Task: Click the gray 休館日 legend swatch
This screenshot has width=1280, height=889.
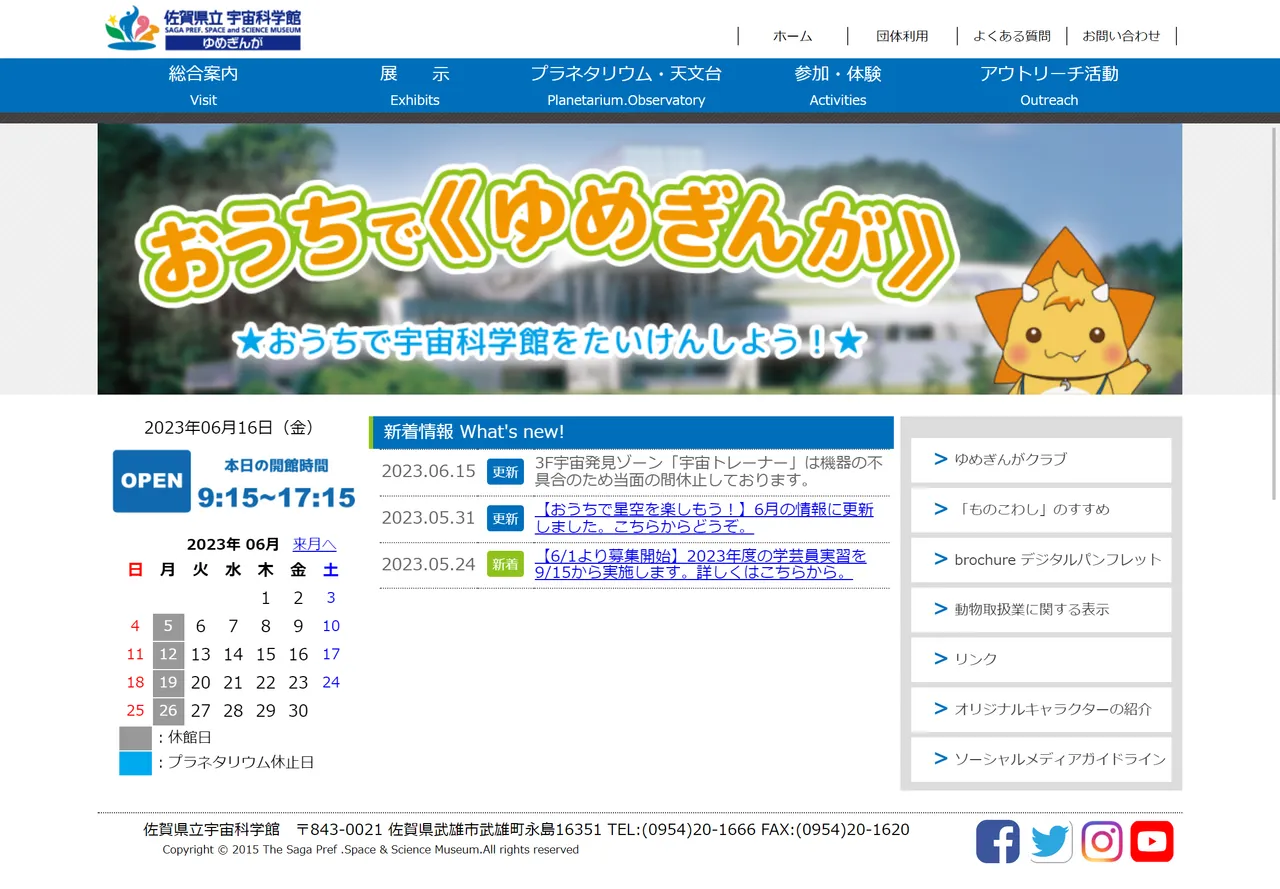Action: (x=135, y=738)
